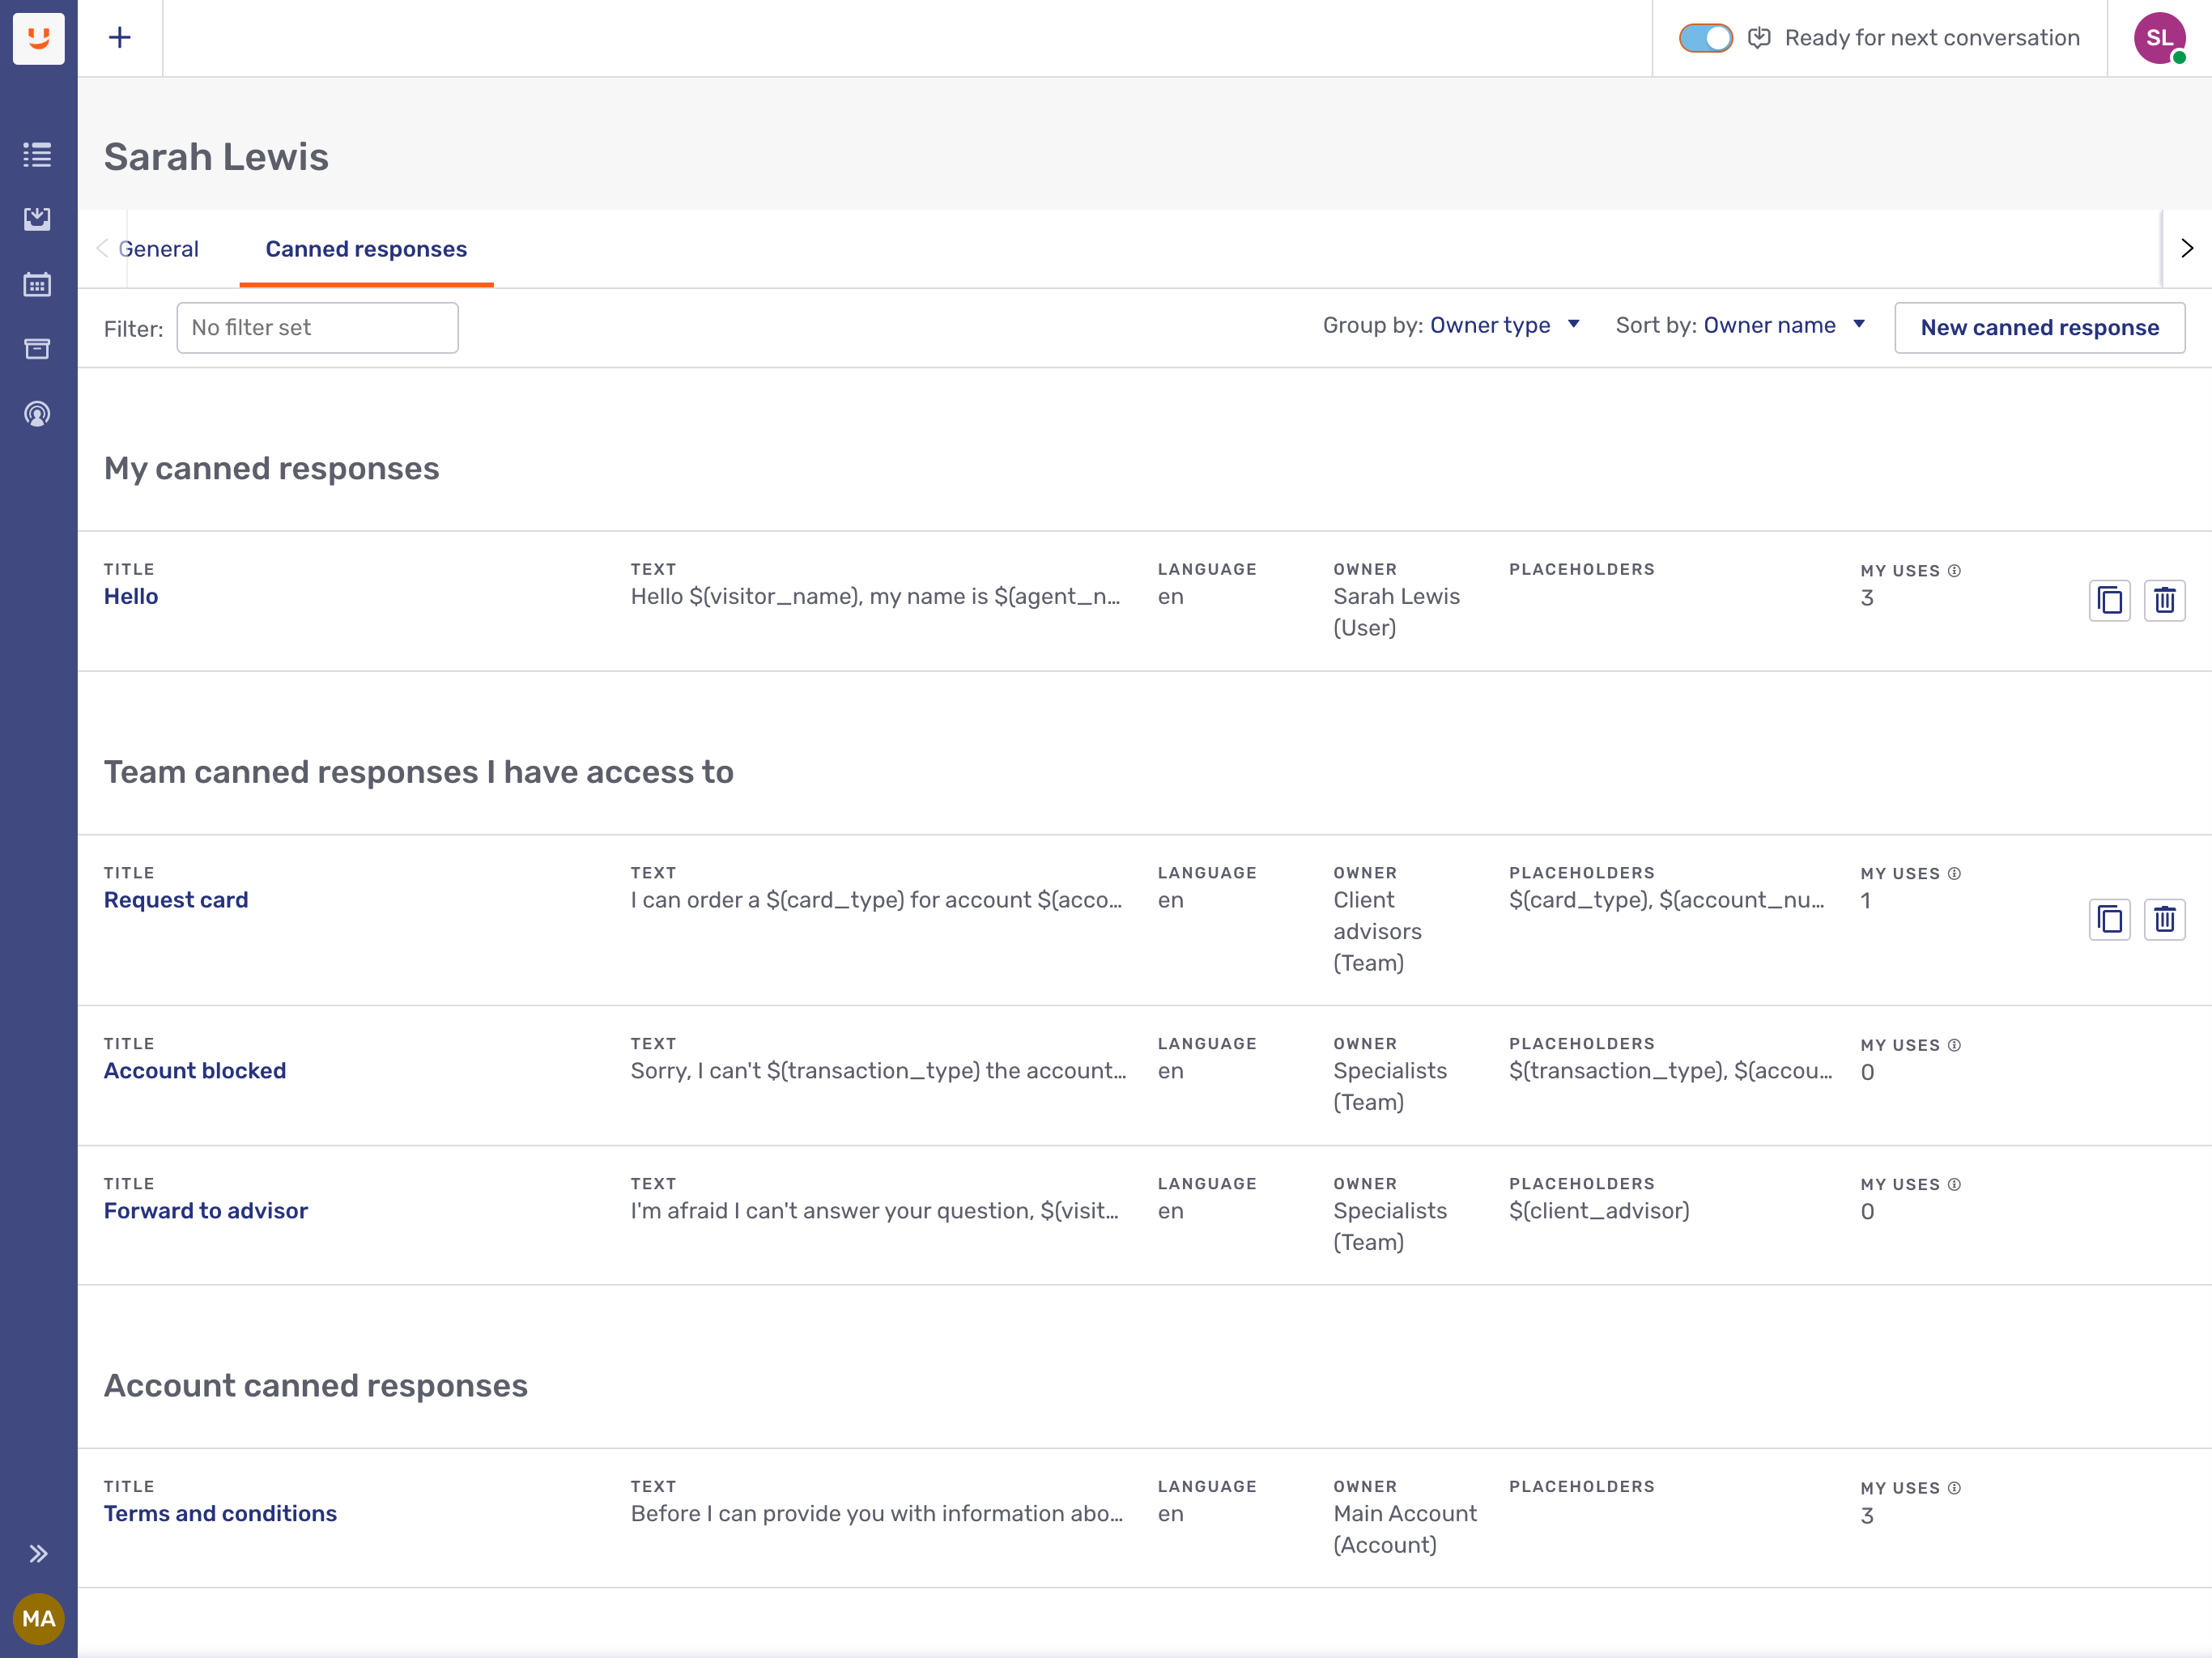This screenshot has height=1658, width=2212.
Task: Copy the Hello canned response
Action: (x=2109, y=600)
